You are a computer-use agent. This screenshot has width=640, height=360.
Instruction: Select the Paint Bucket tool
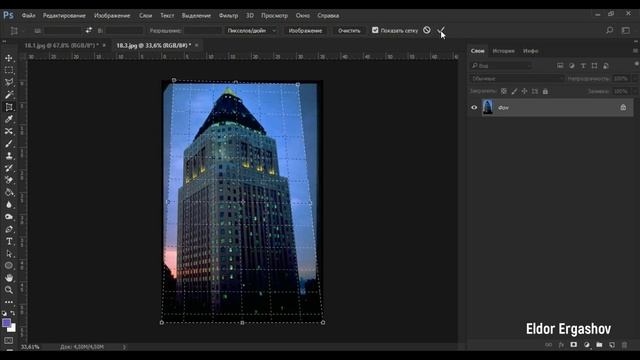(9, 192)
